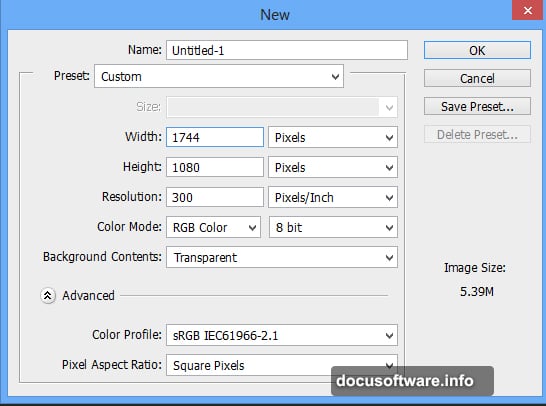Open the disabled Size dropdown
Image resolution: width=546 pixels, height=406 pixels.
coord(282,107)
